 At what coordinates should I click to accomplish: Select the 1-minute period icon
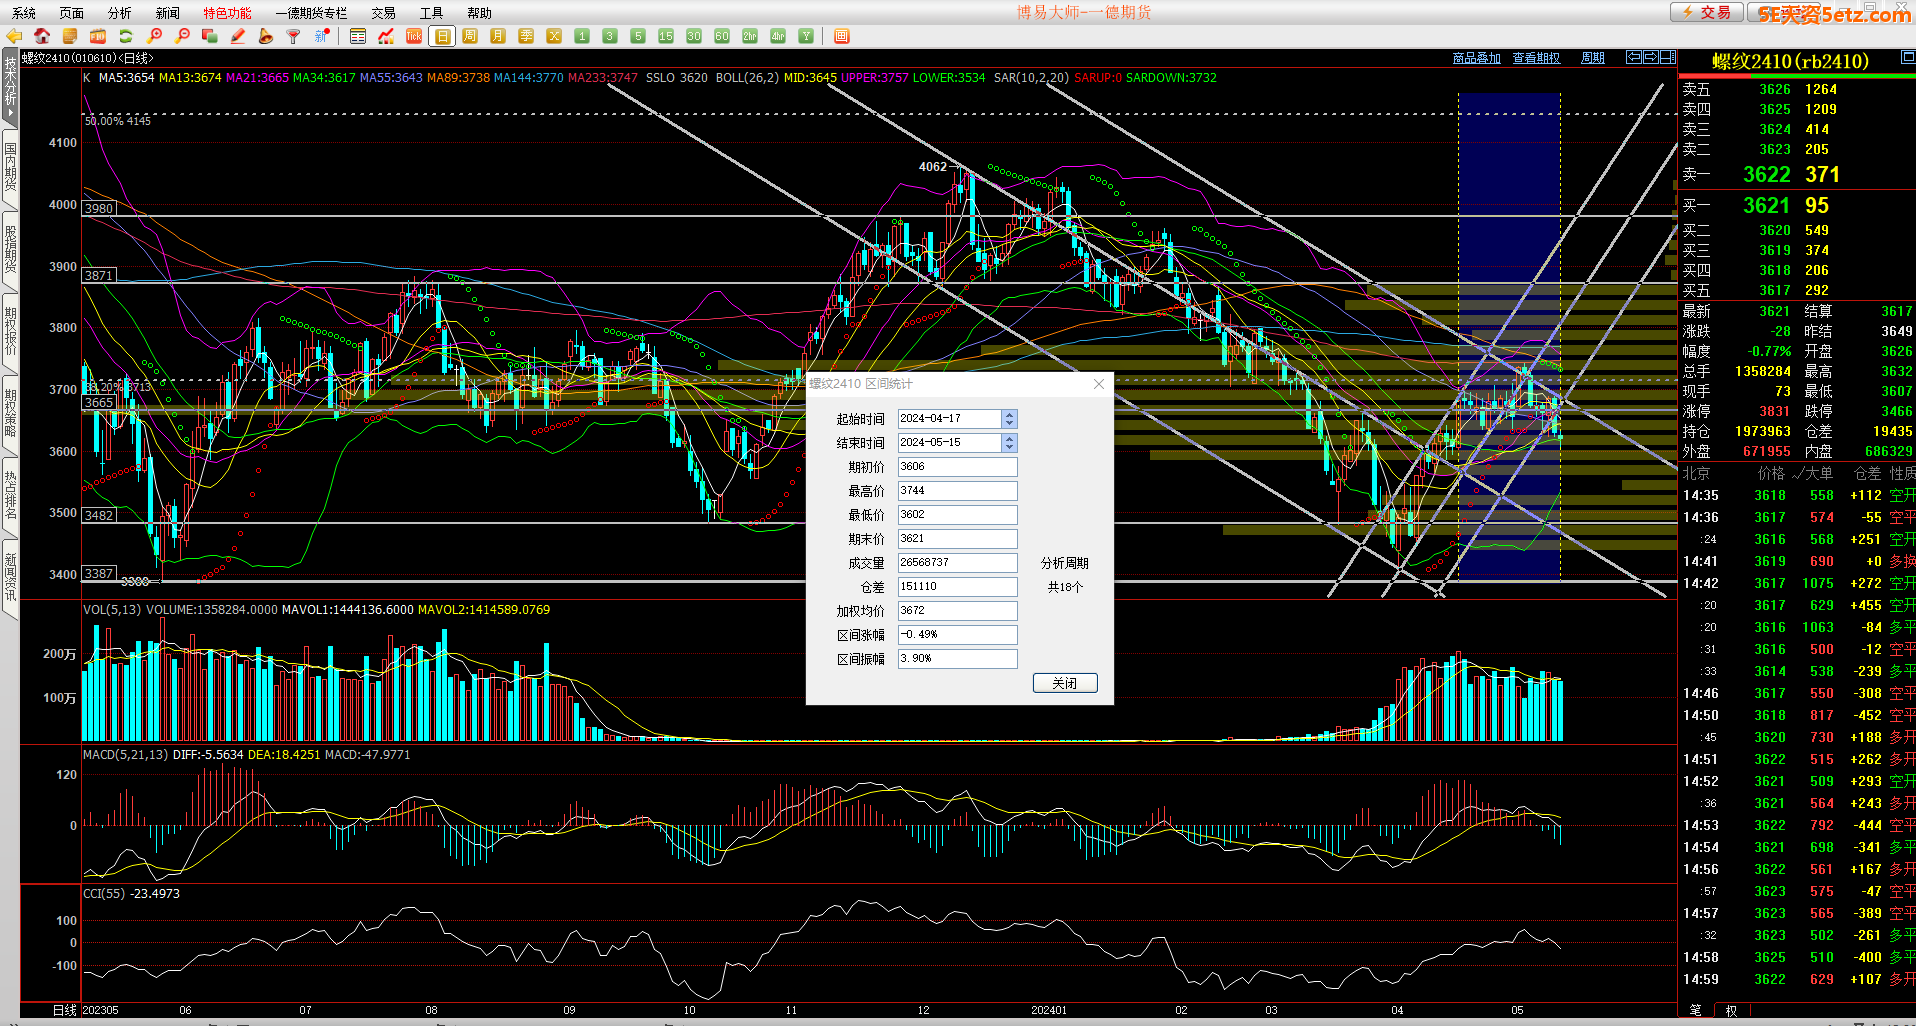pos(582,36)
